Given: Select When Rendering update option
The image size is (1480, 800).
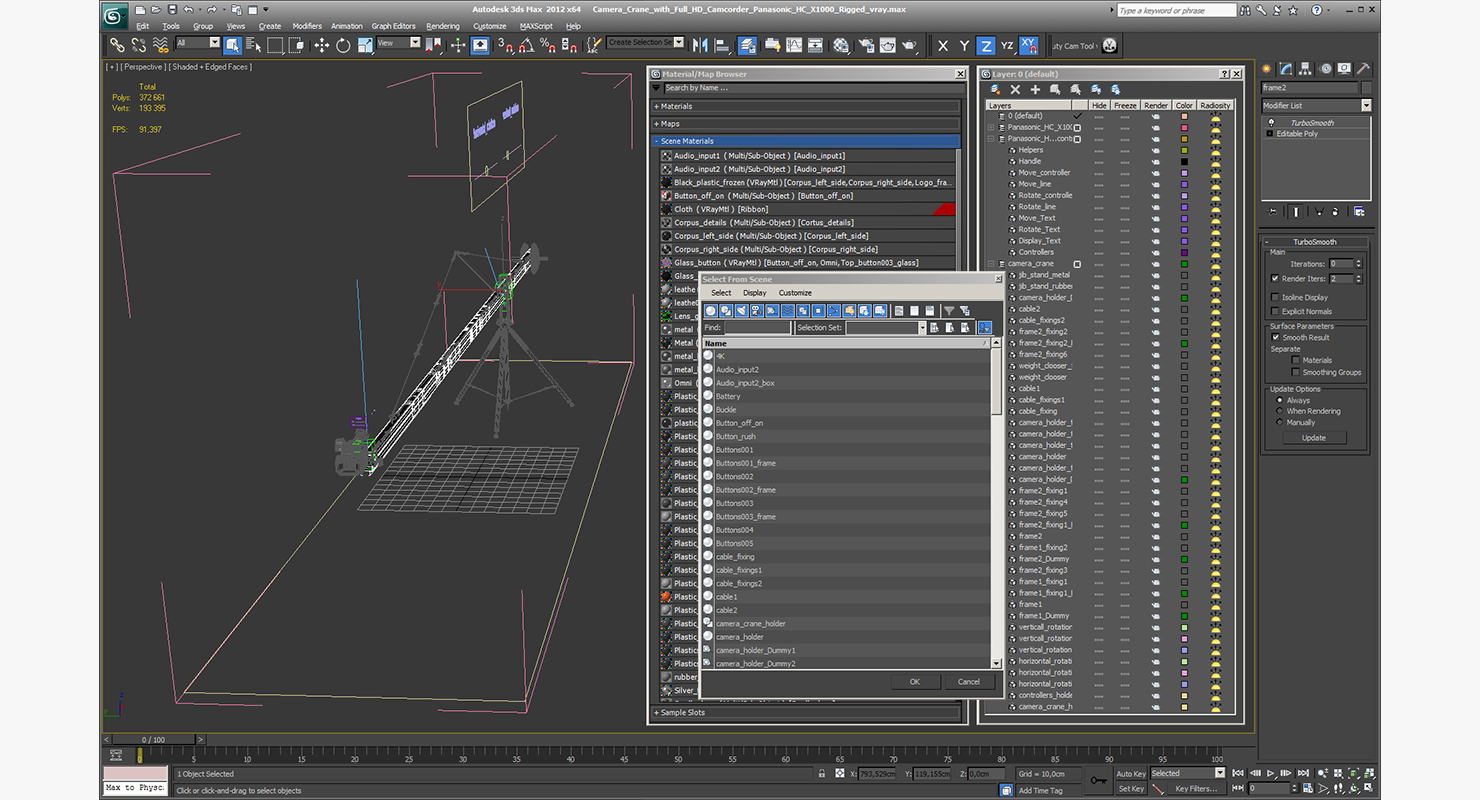Looking at the screenshot, I should click(1280, 411).
